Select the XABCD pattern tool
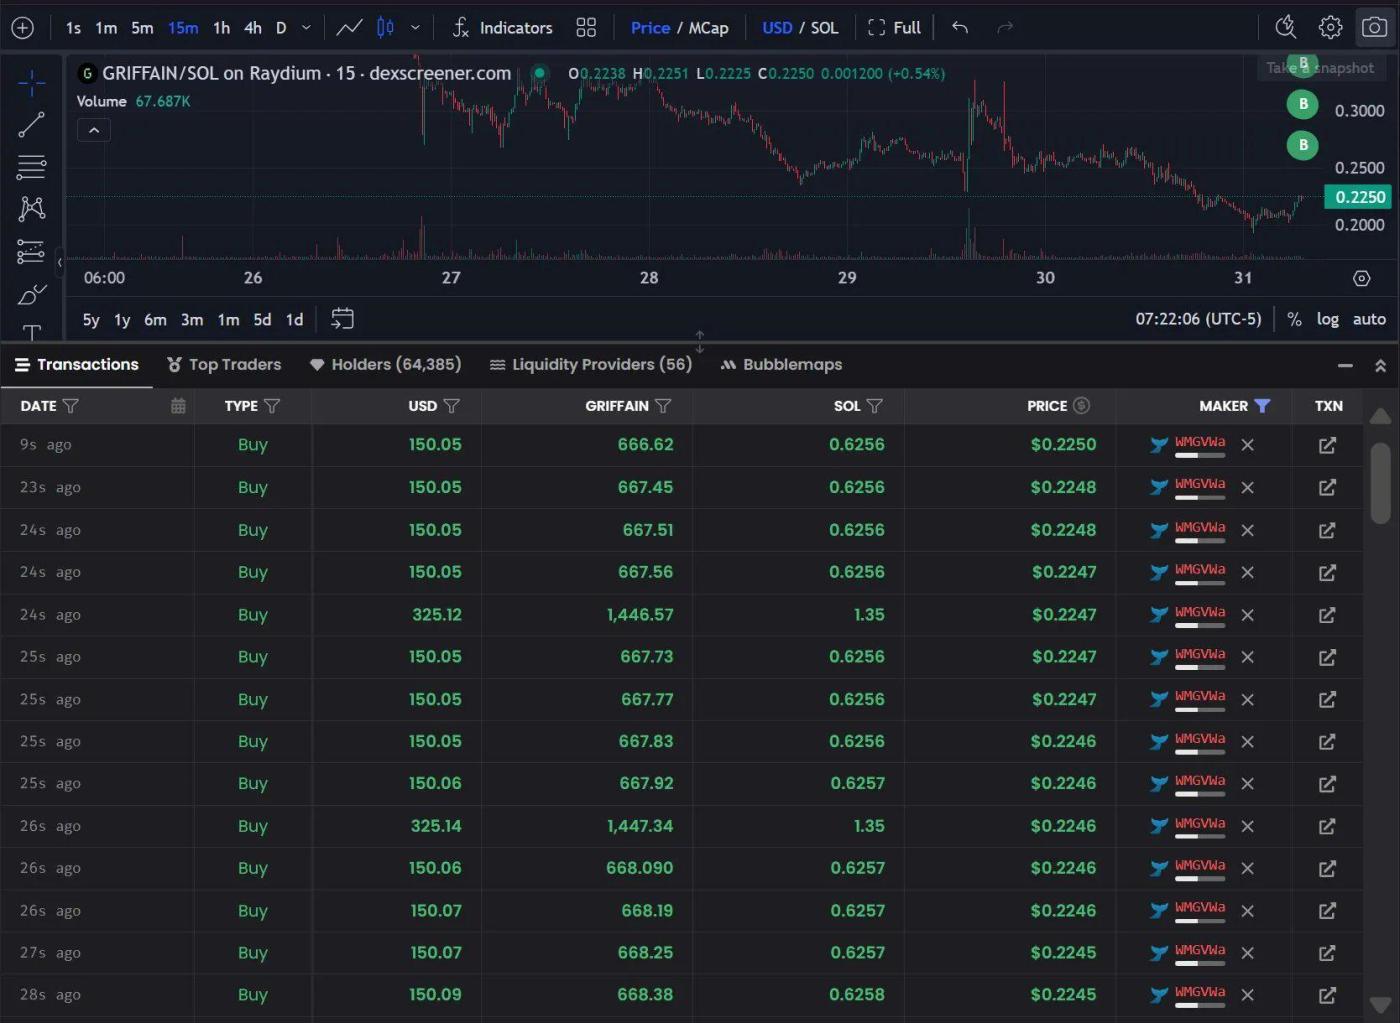The width and height of the screenshot is (1400, 1023). [31, 209]
